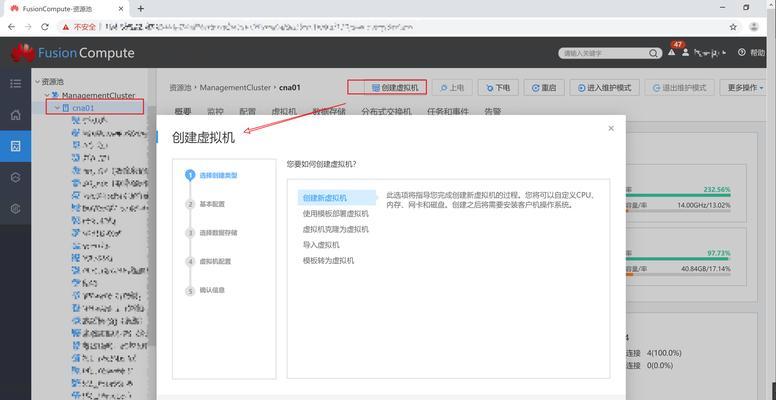The height and width of the screenshot is (400, 776).
Task: Select 创建新虚拟机 option
Action: [x=337, y=198]
